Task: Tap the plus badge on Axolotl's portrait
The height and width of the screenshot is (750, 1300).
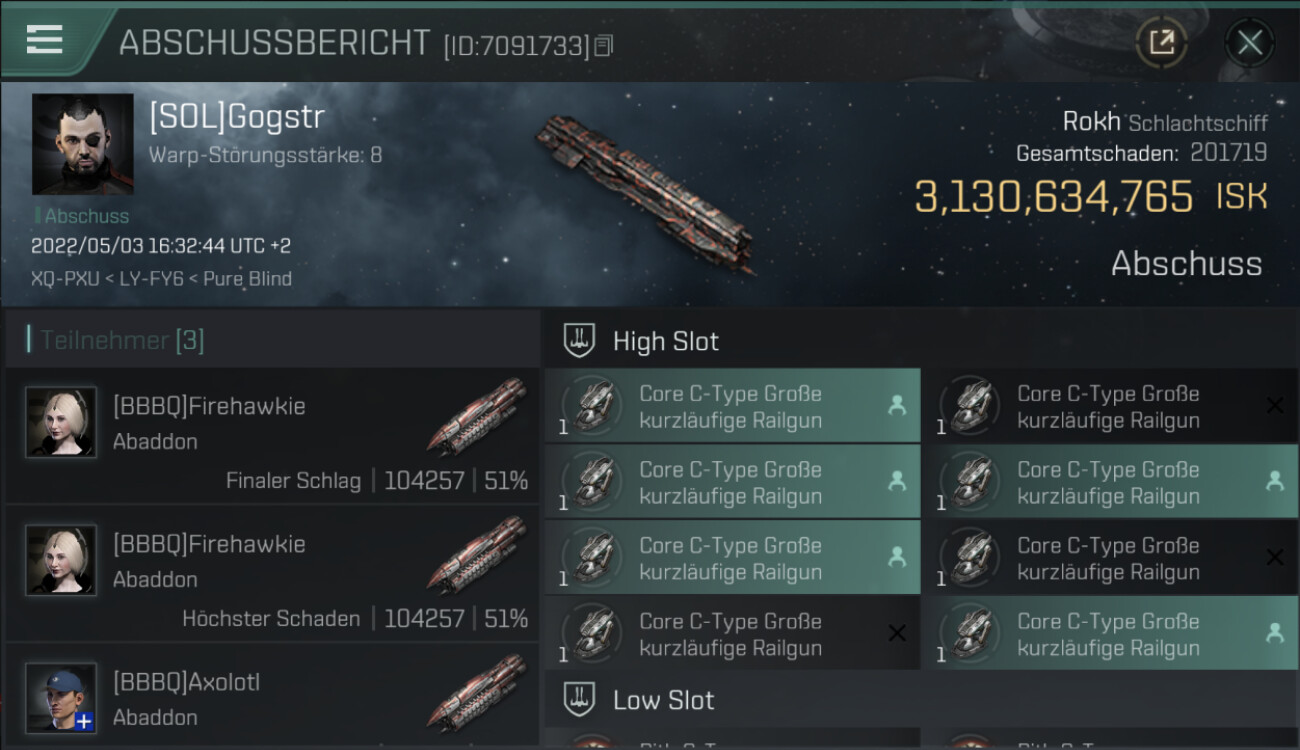Action: pyautogui.click(x=84, y=721)
